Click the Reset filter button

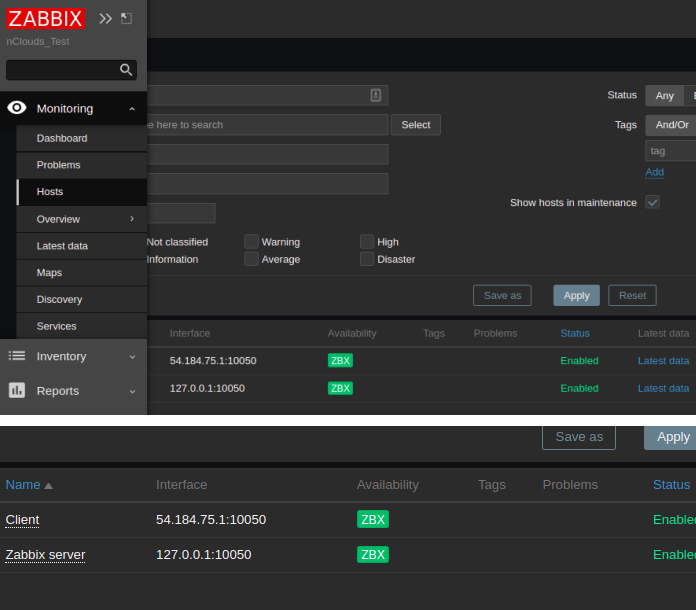pyautogui.click(x=632, y=295)
